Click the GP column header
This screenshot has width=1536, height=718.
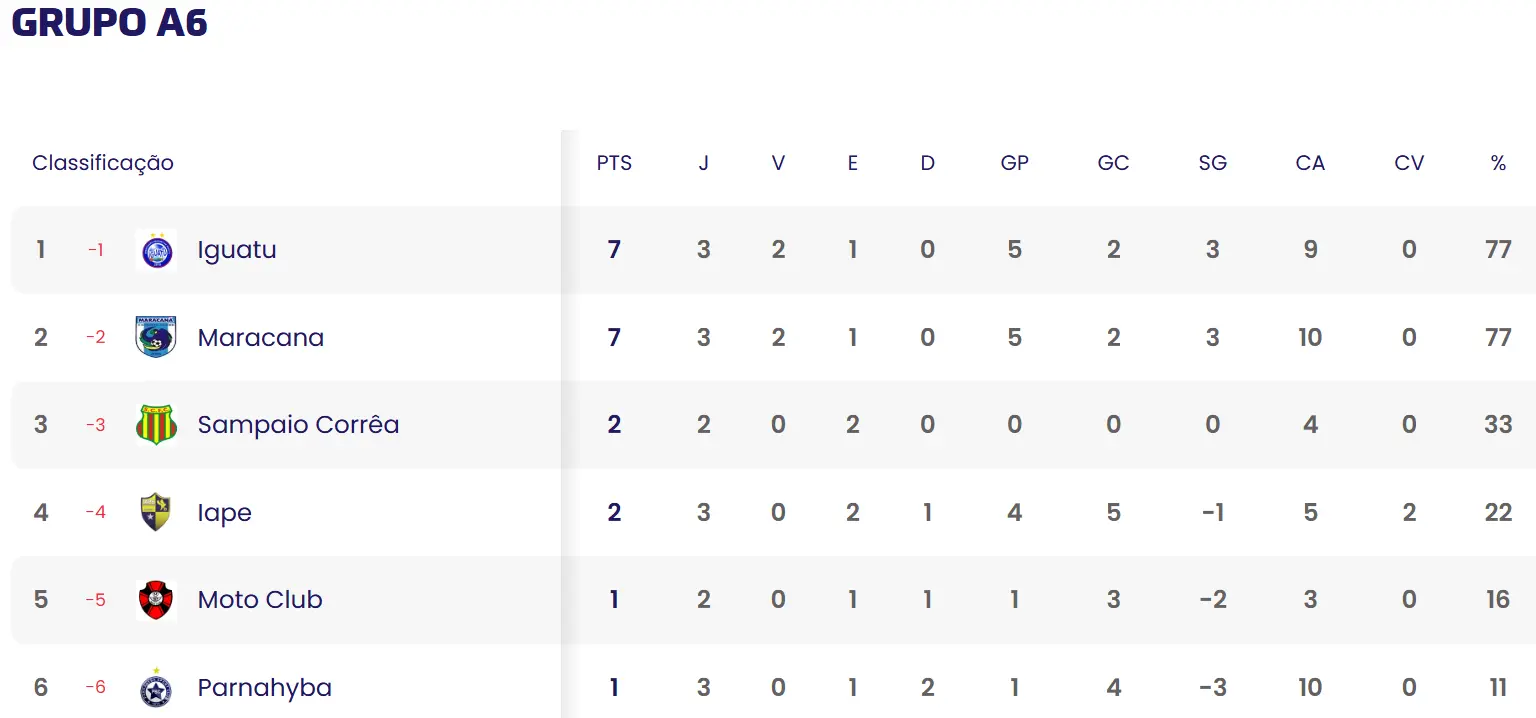point(1014,163)
